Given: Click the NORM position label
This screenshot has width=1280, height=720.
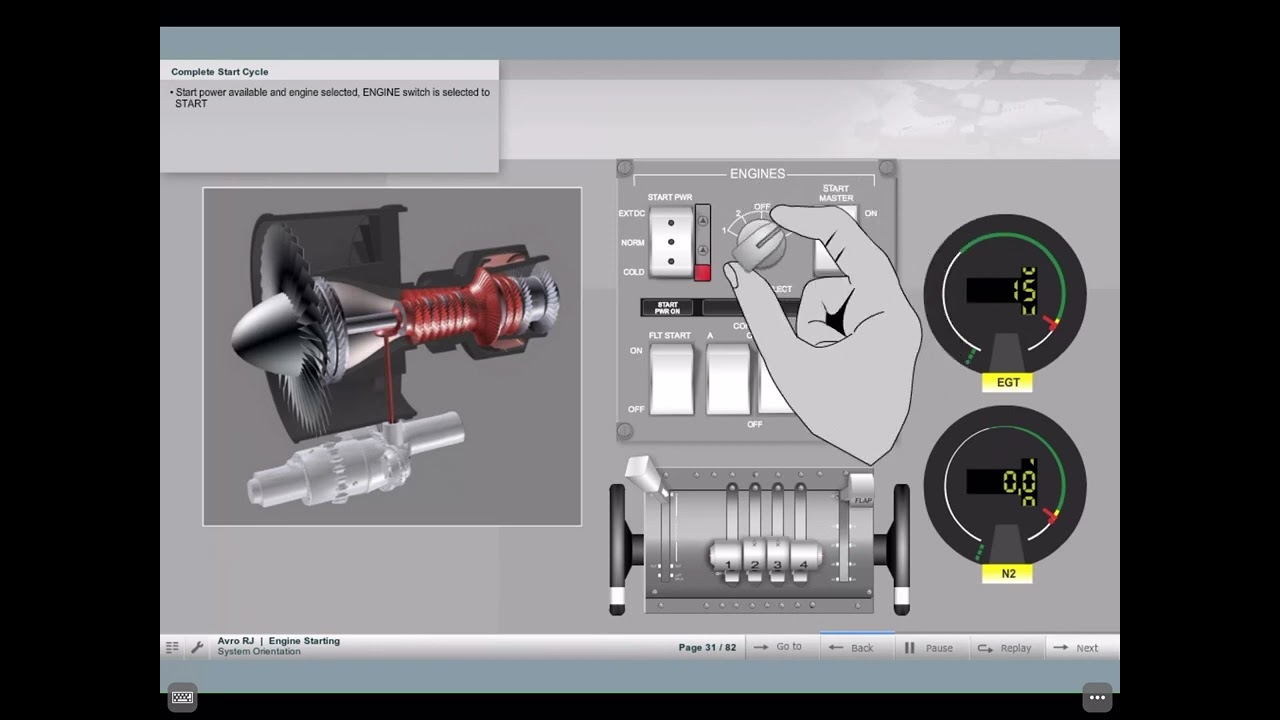Looking at the screenshot, I should [632, 243].
